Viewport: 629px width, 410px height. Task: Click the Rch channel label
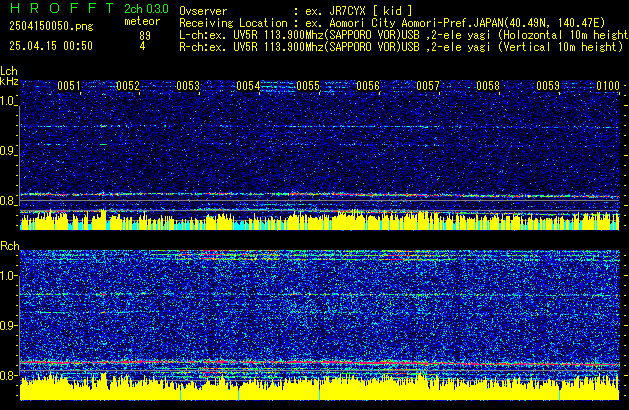[10, 246]
